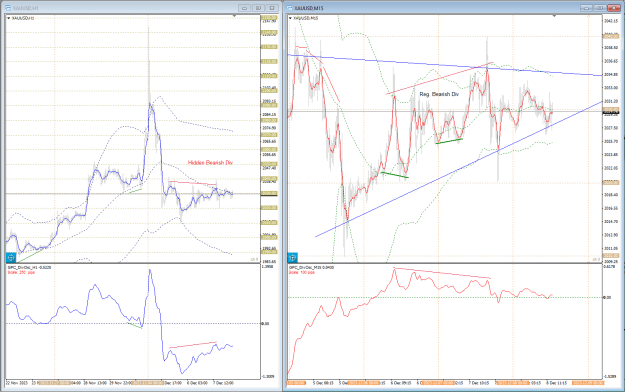Click the GPC_DivOsc_H1 indicator label

[x=30, y=267]
